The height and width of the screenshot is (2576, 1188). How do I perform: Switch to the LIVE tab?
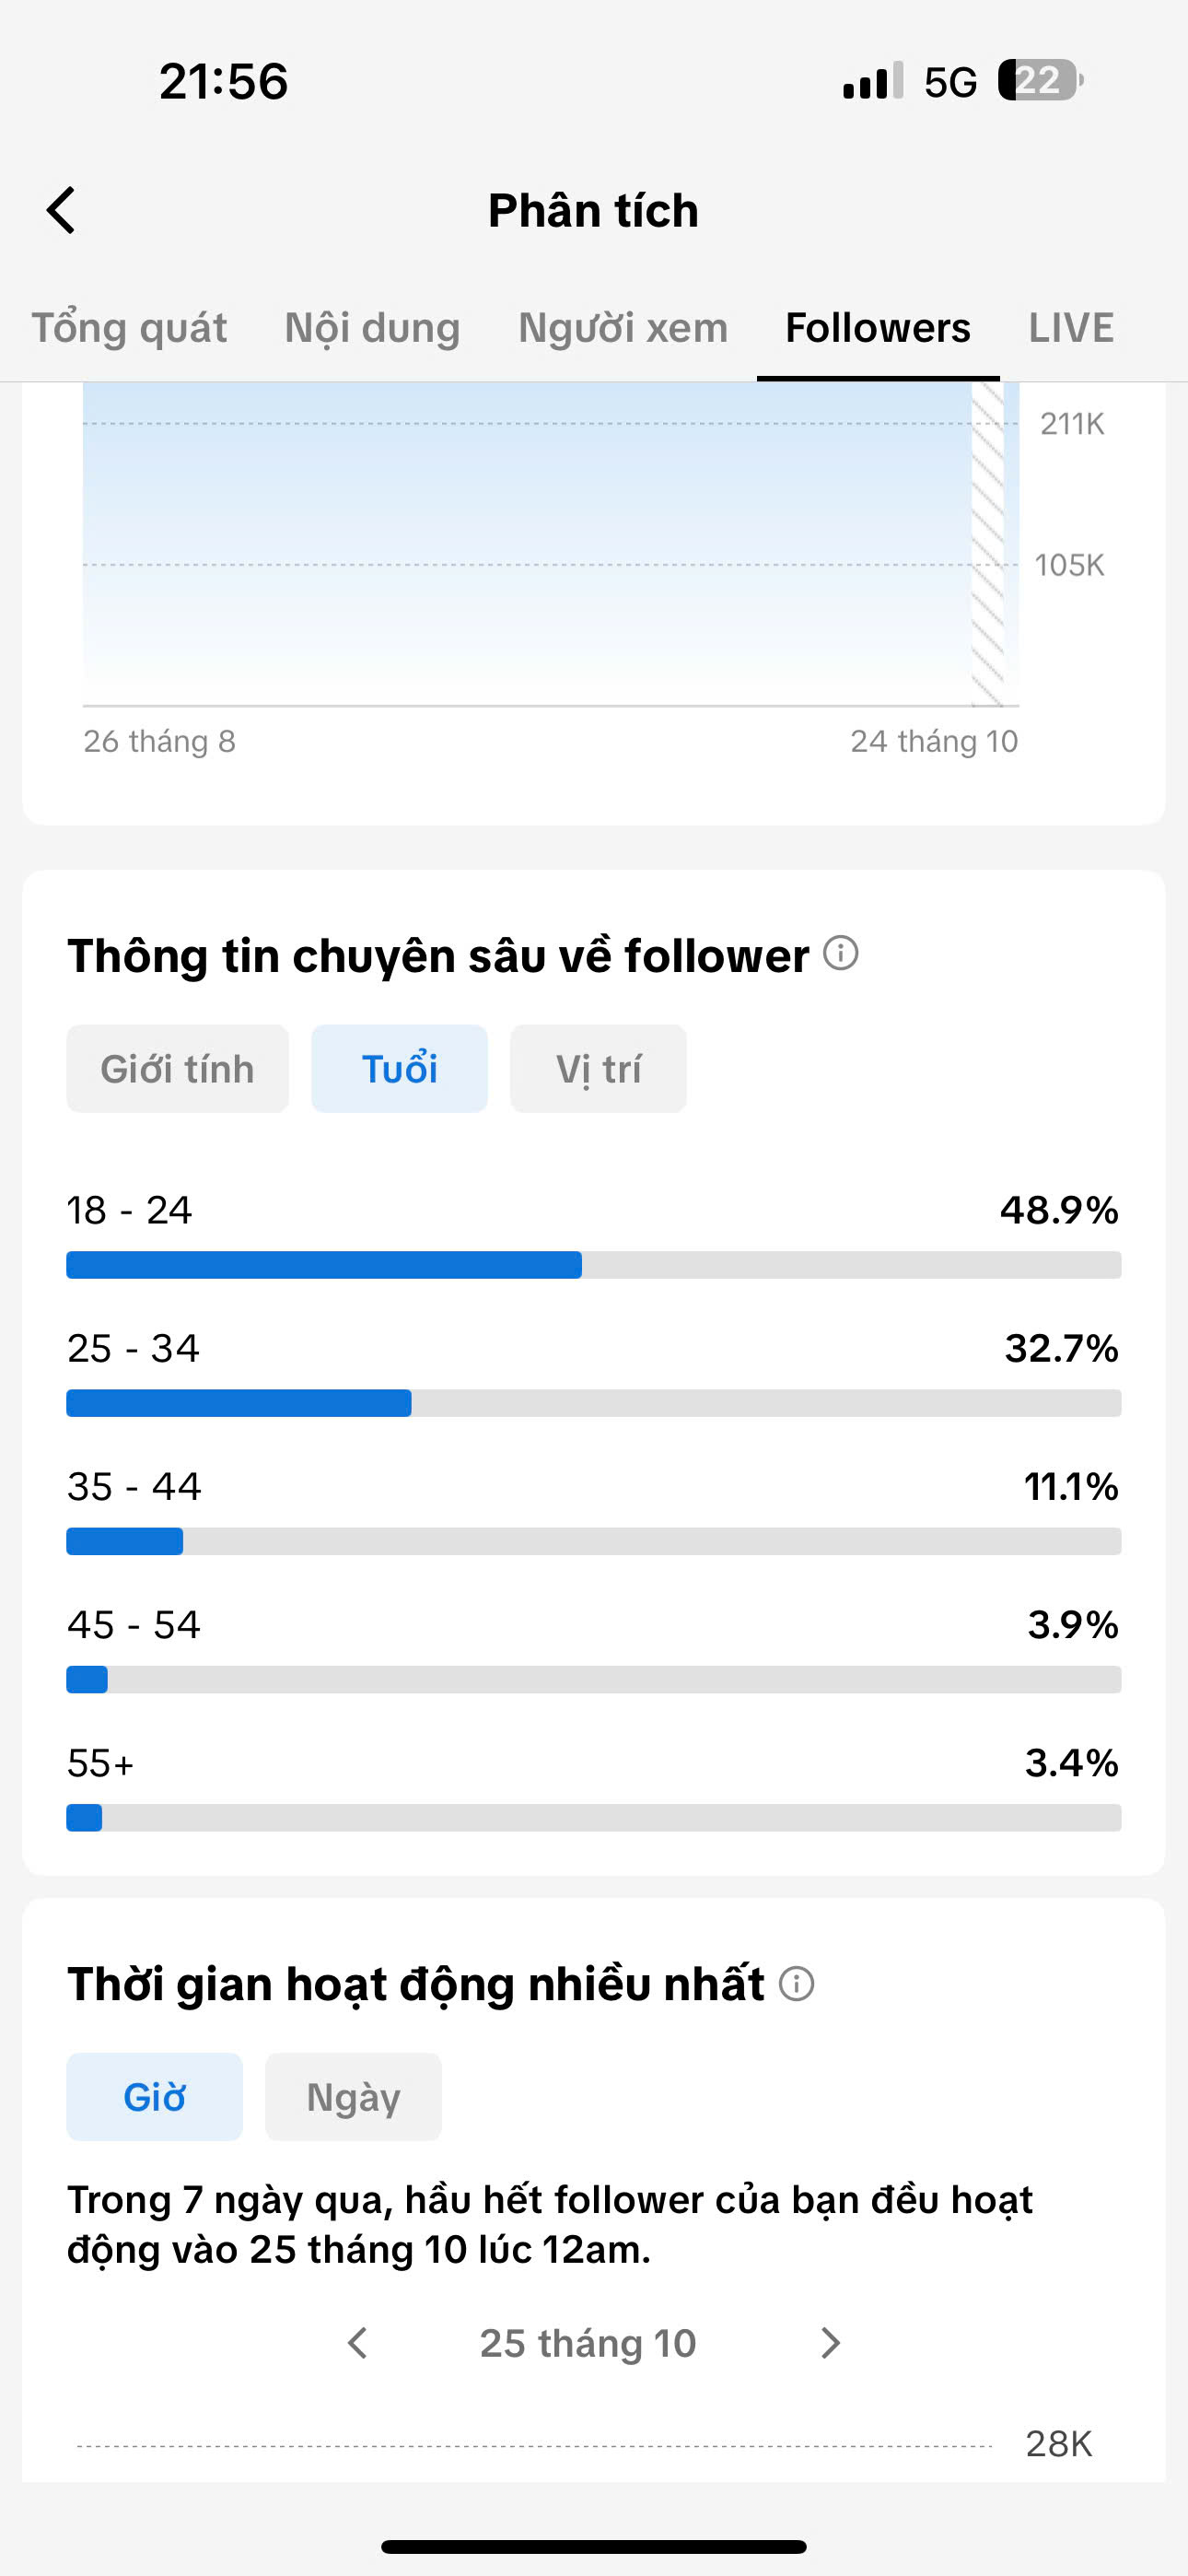click(1071, 328)
